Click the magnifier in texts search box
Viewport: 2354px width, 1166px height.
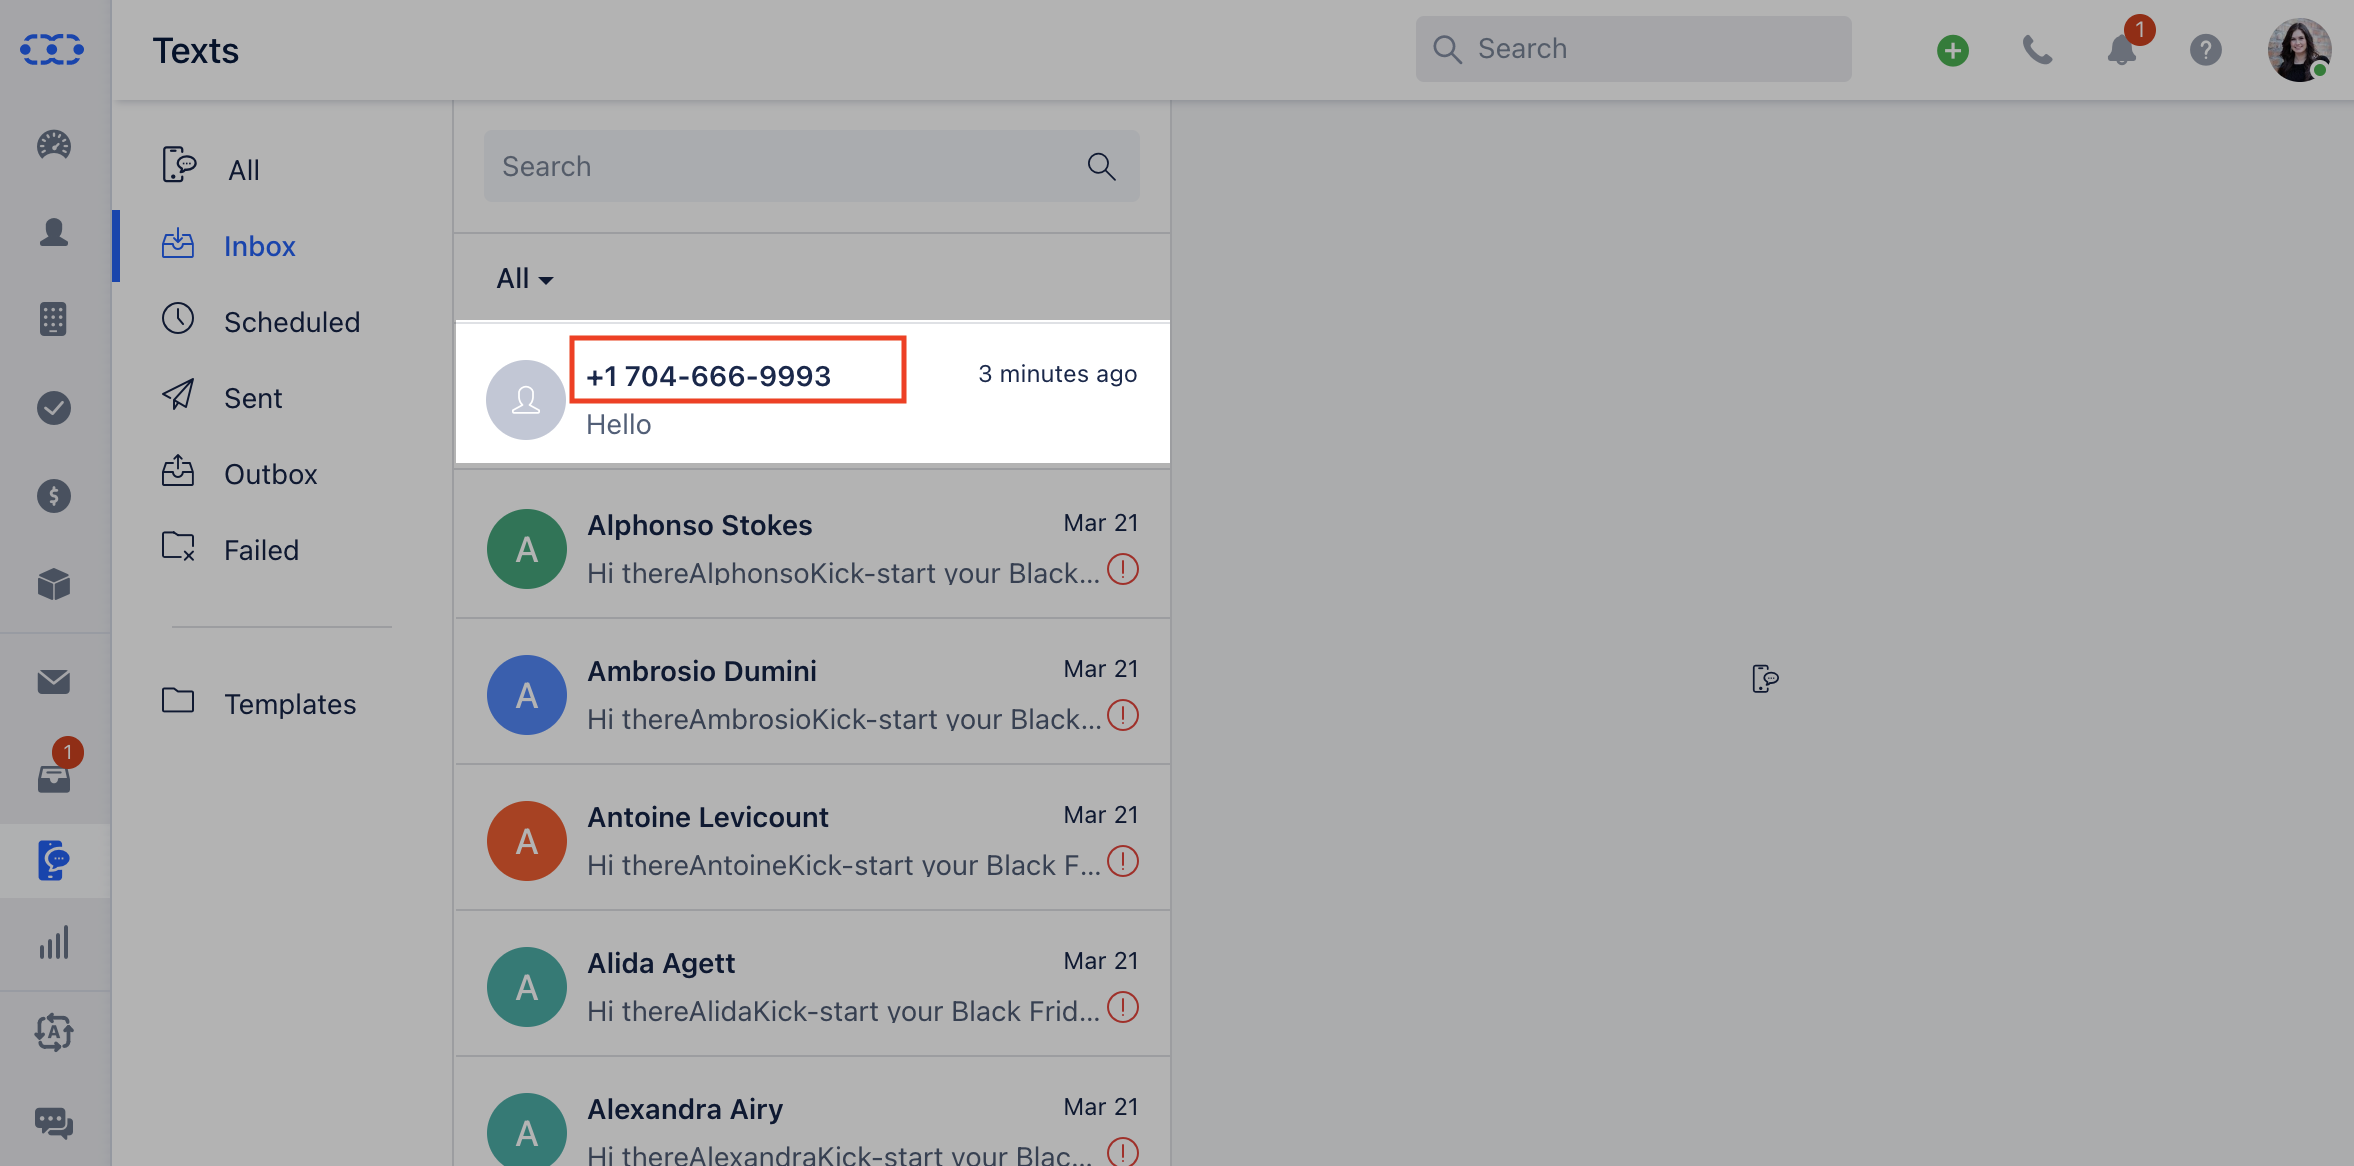[1102, 166]
